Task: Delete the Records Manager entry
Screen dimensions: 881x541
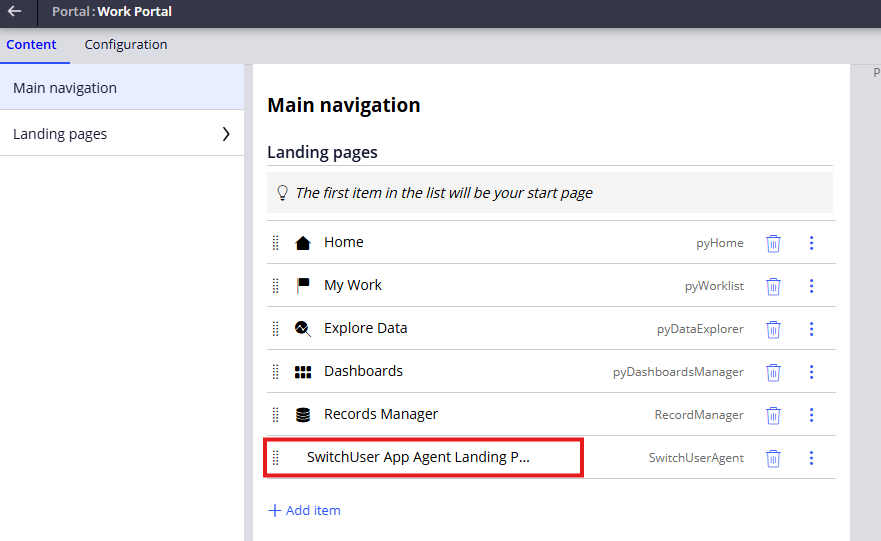Action: [x=773, y=415]
